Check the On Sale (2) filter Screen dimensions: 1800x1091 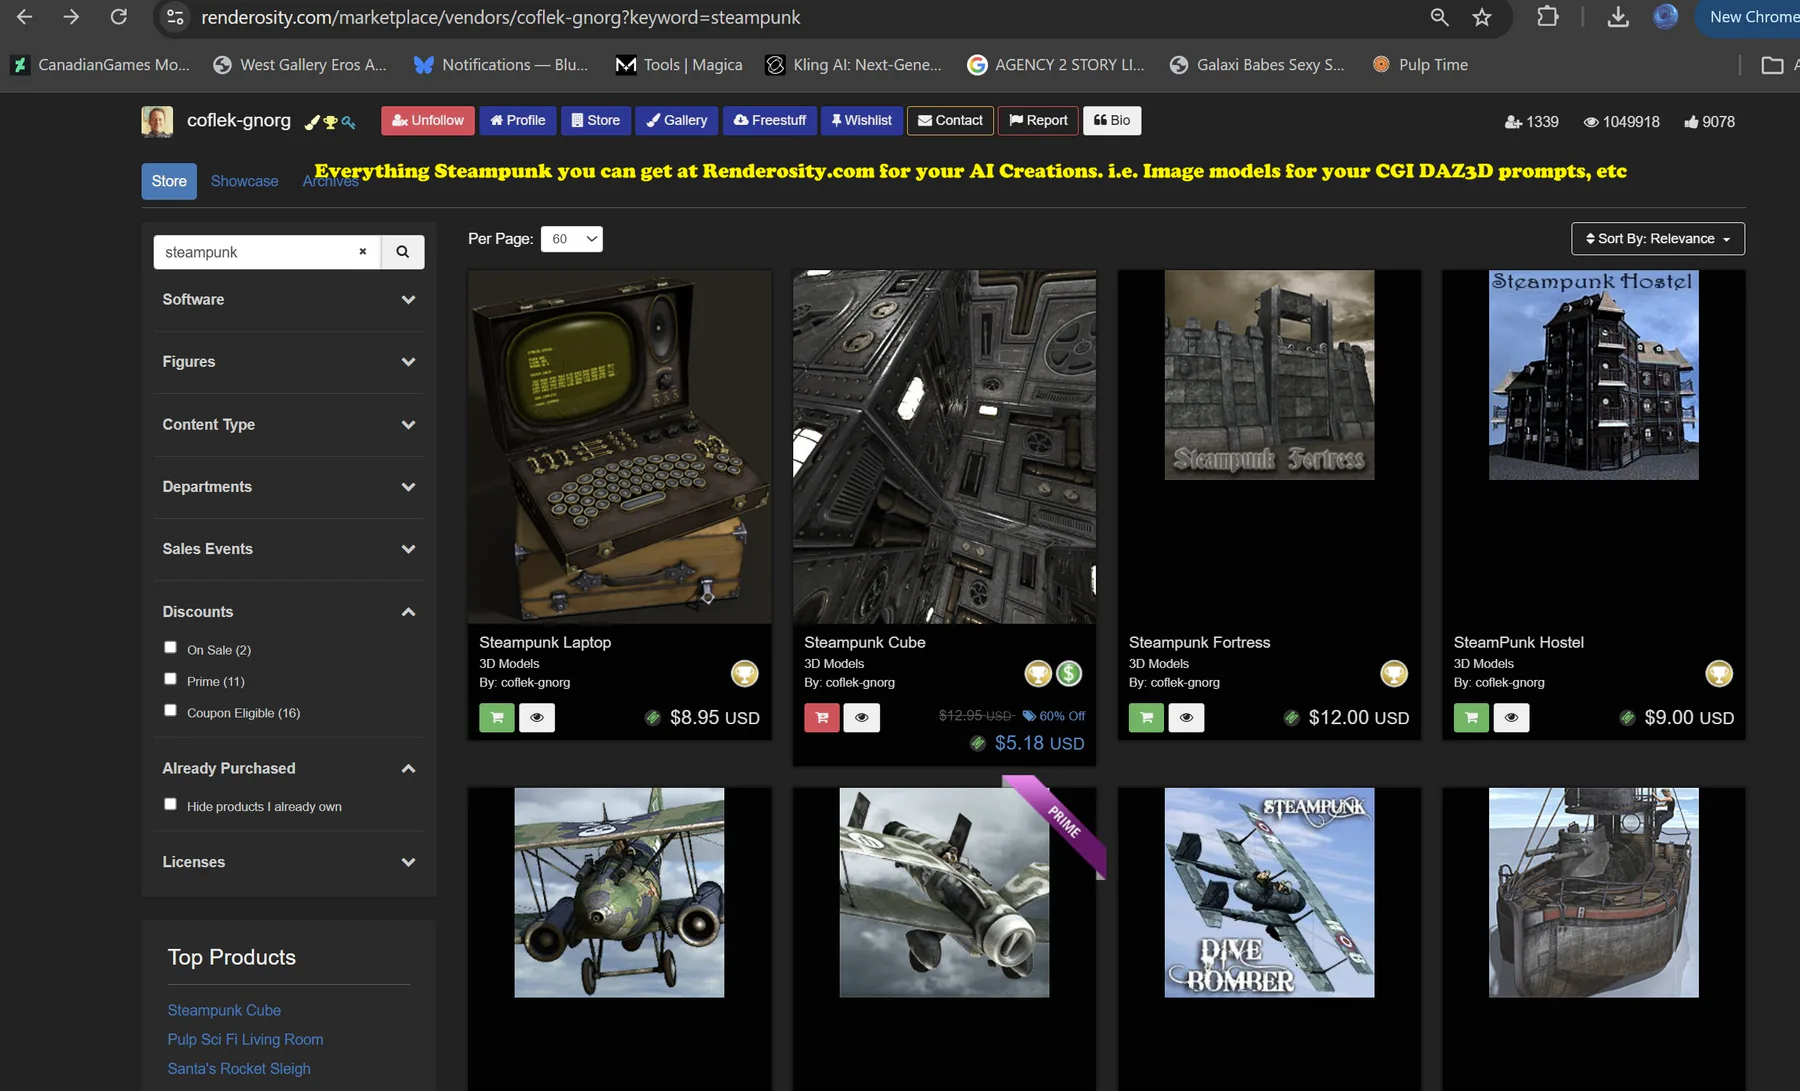(x=170, y=648)
